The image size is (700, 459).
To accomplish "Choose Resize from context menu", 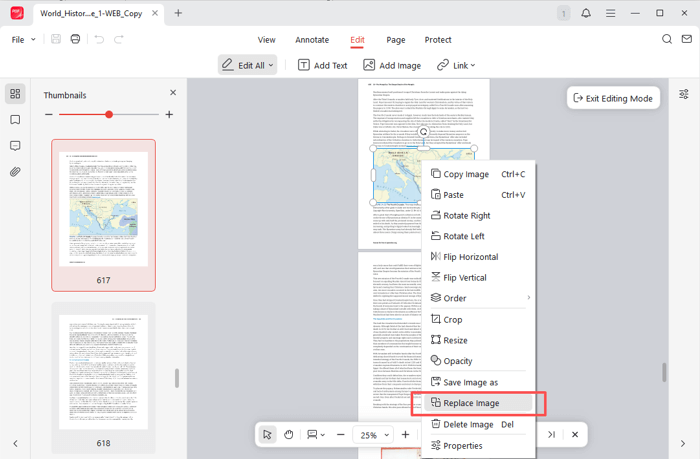I will pos(480,340).
